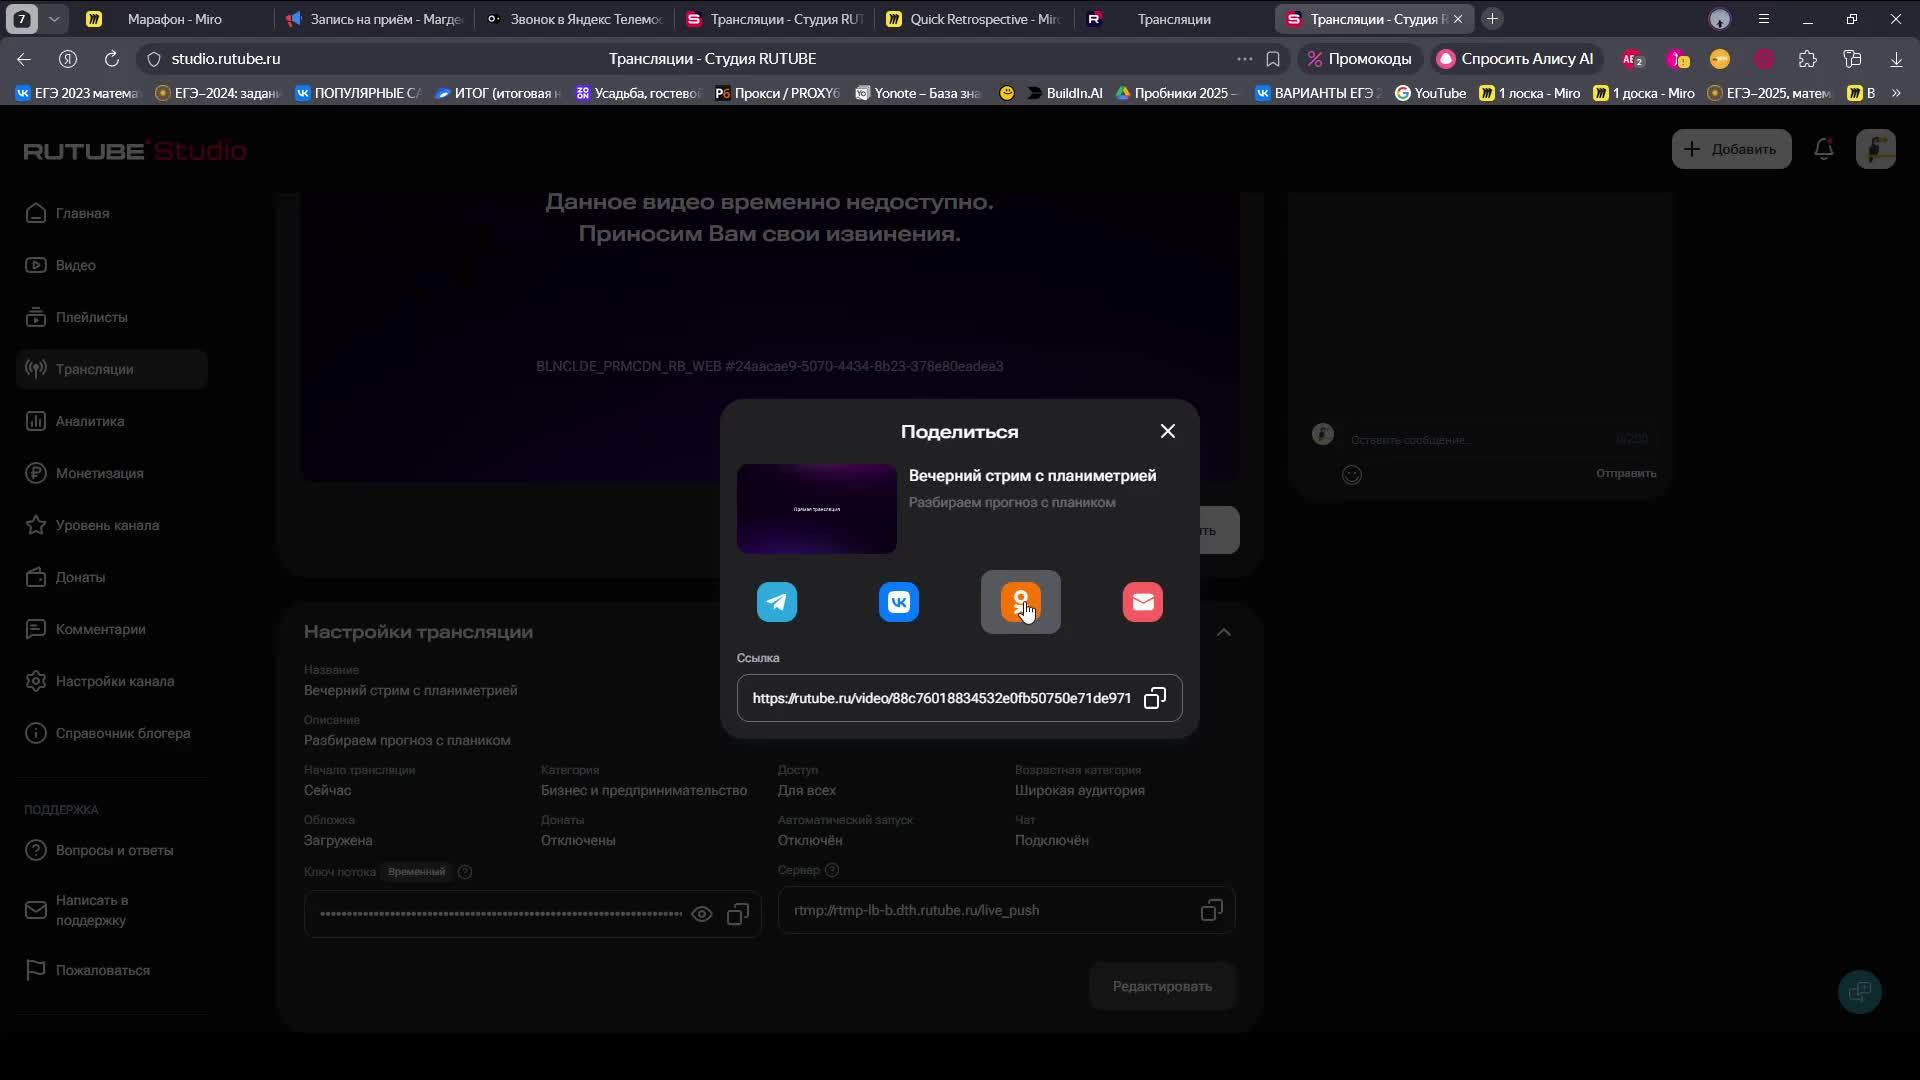Open browser extensions puzzle icon
The height and width of the screenshot is (1080, 1920).
tap(1808, 59)
